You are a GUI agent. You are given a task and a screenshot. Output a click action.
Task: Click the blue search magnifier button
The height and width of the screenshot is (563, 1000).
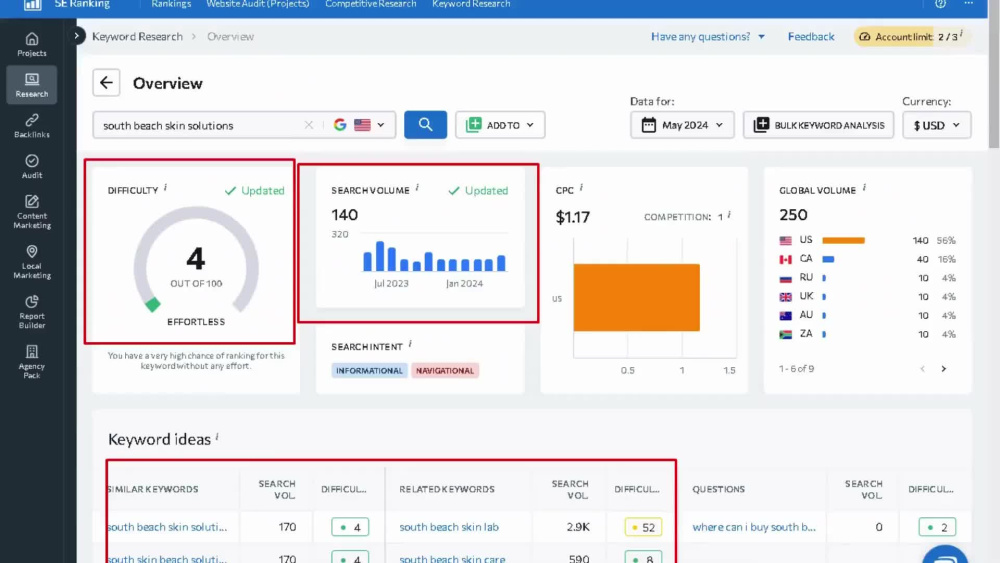pyautogui.click(x=425, y=125)
